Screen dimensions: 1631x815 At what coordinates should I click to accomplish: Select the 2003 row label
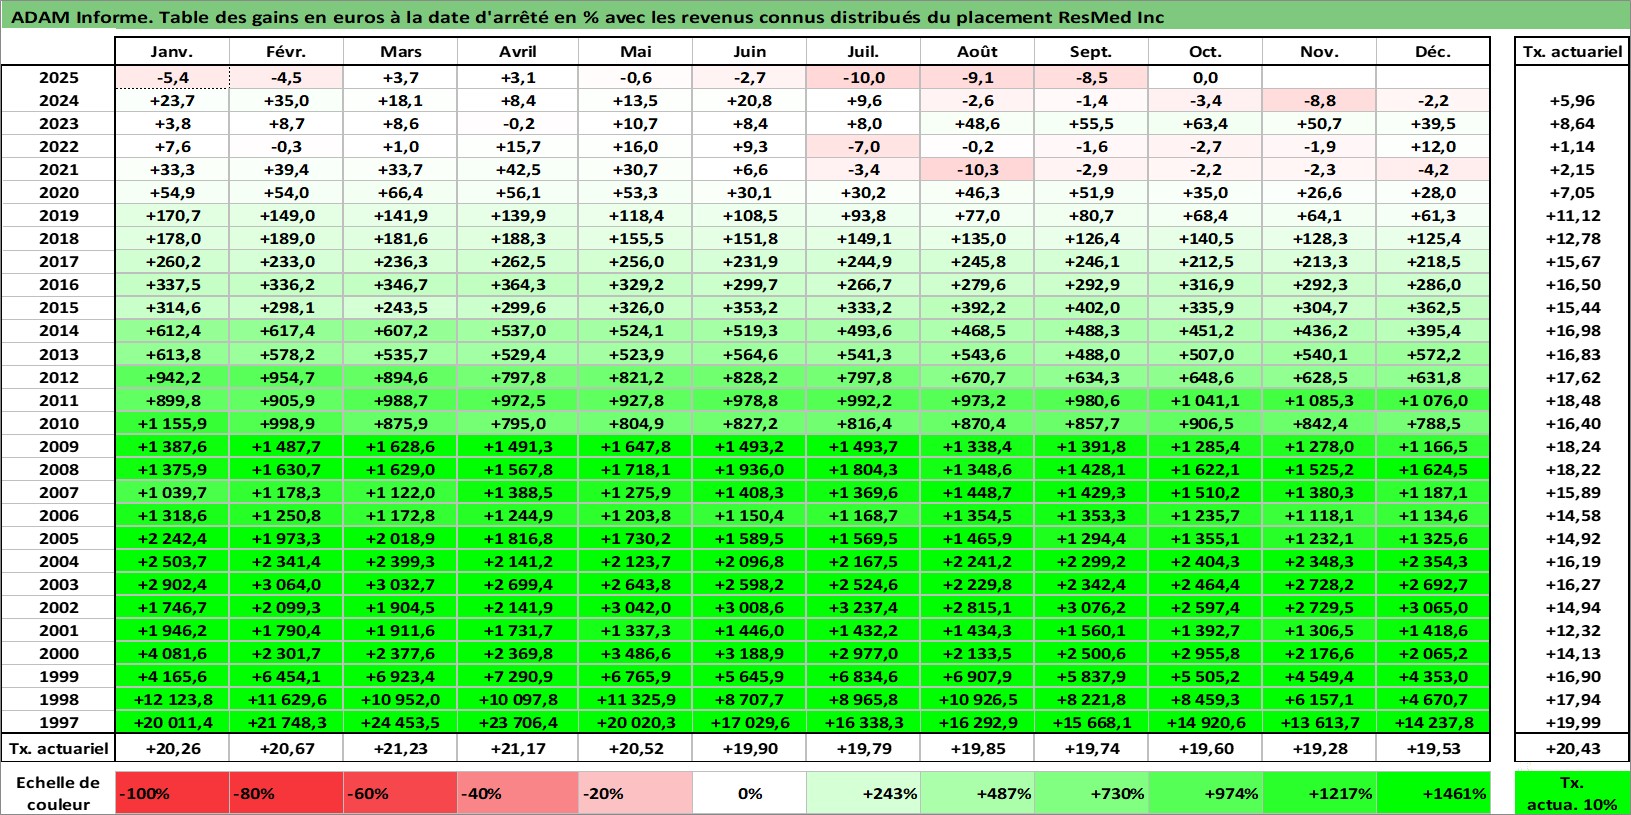pyautogui.click(x=58, y=584)
